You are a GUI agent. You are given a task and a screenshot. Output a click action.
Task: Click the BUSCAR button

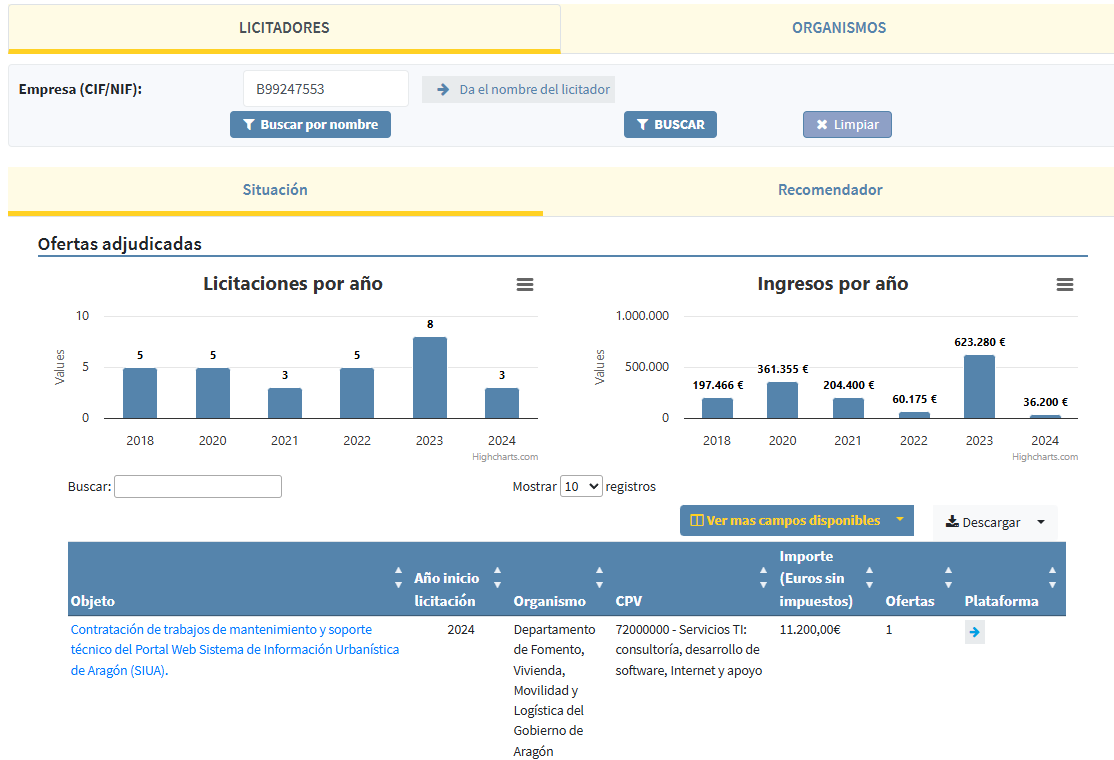pos(670,124)
